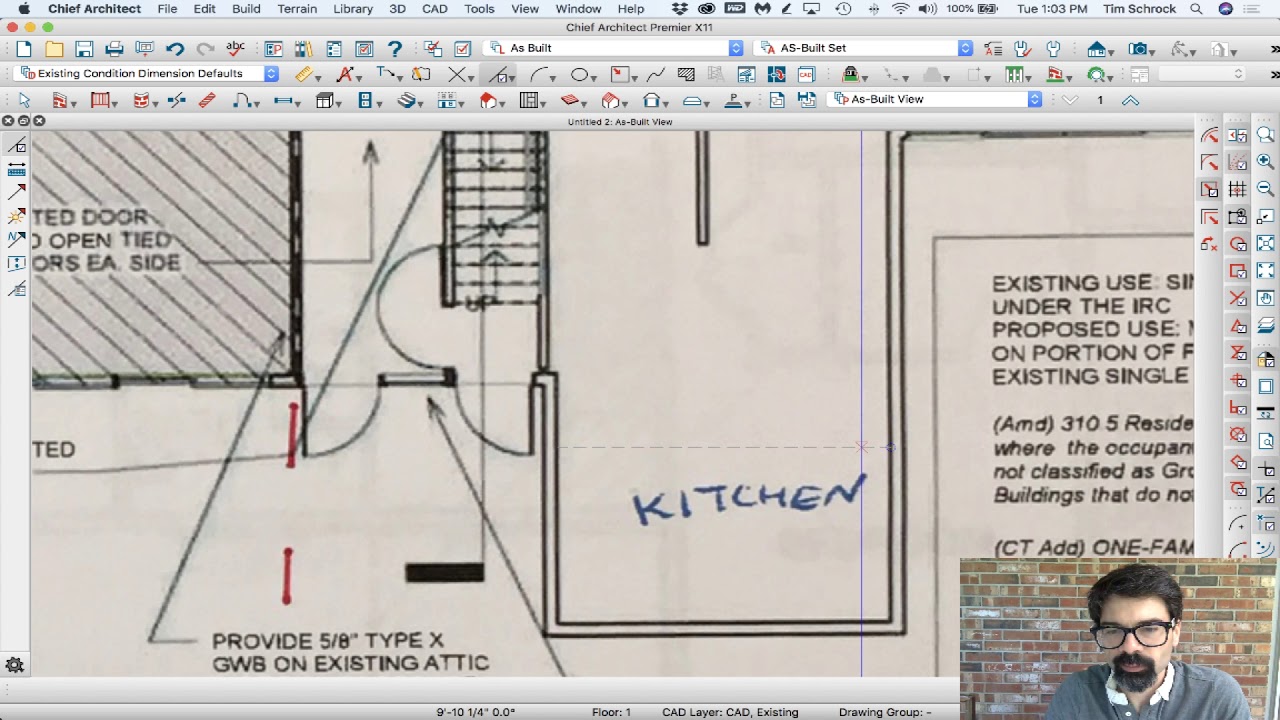Choose the tape measure Dimension tool
Viewport: 1280px width, 720px height.
coord(303,74)
